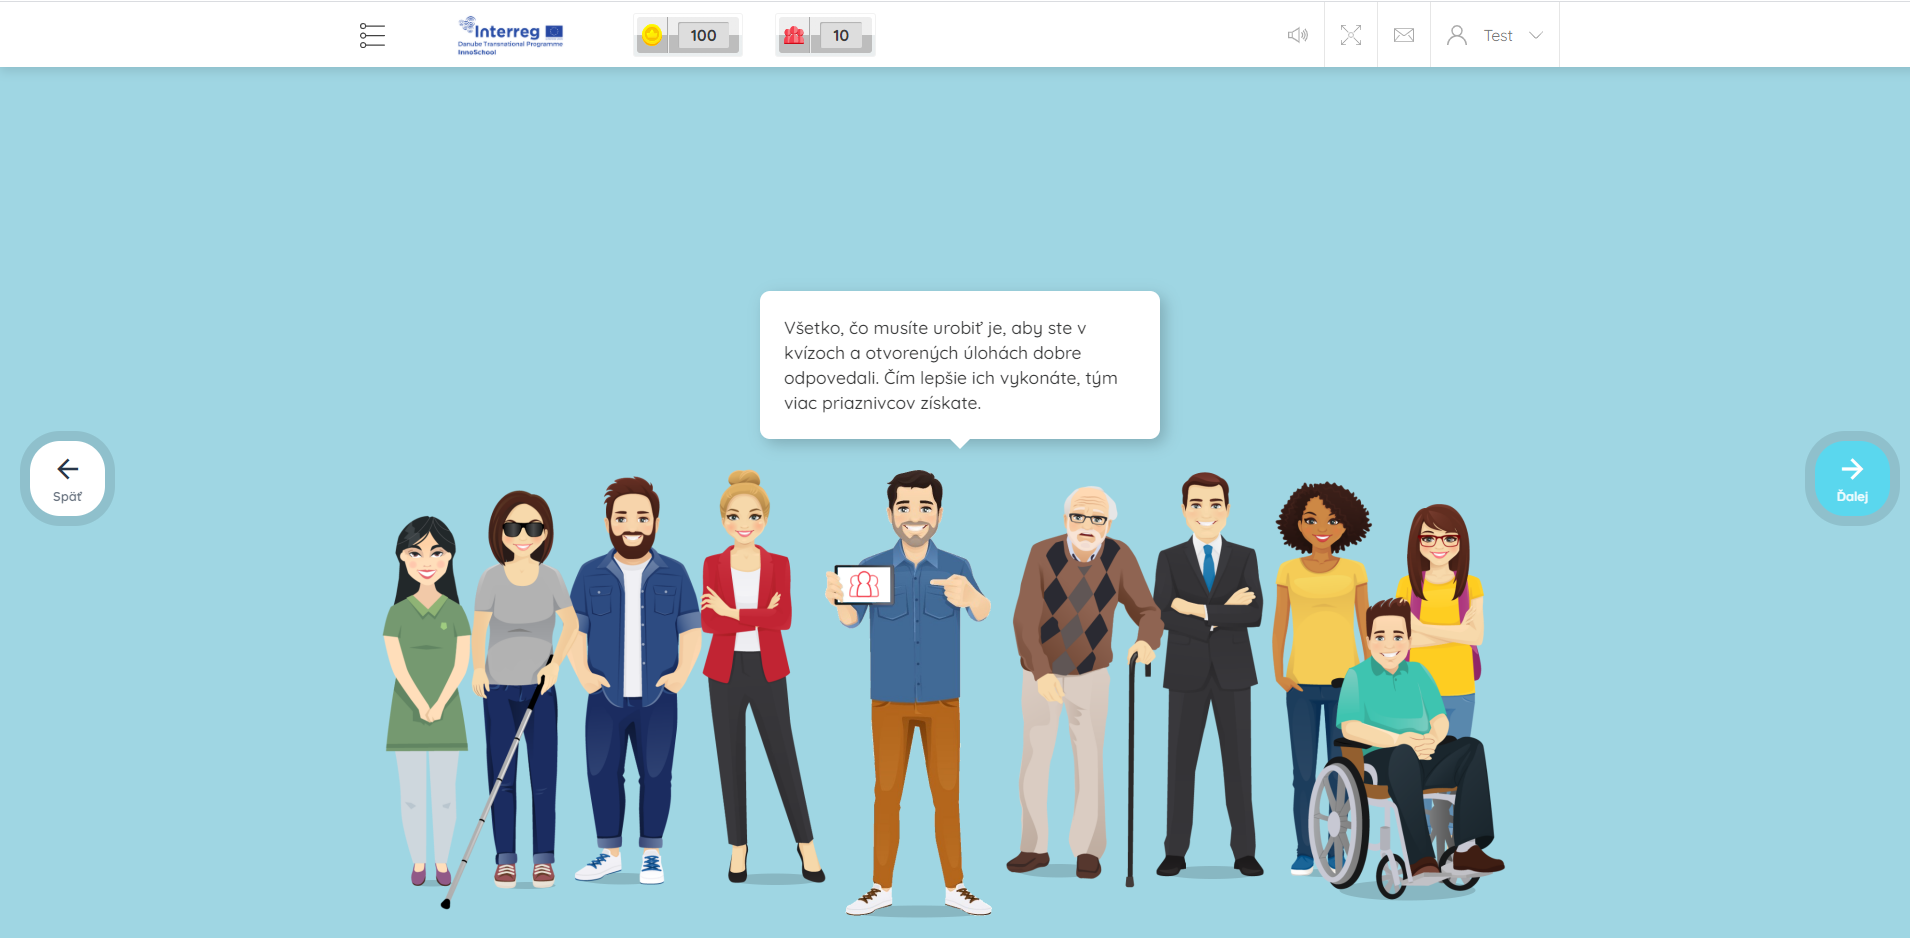
Task: Open the hamburger menu list icon
Action: [372, 36]
